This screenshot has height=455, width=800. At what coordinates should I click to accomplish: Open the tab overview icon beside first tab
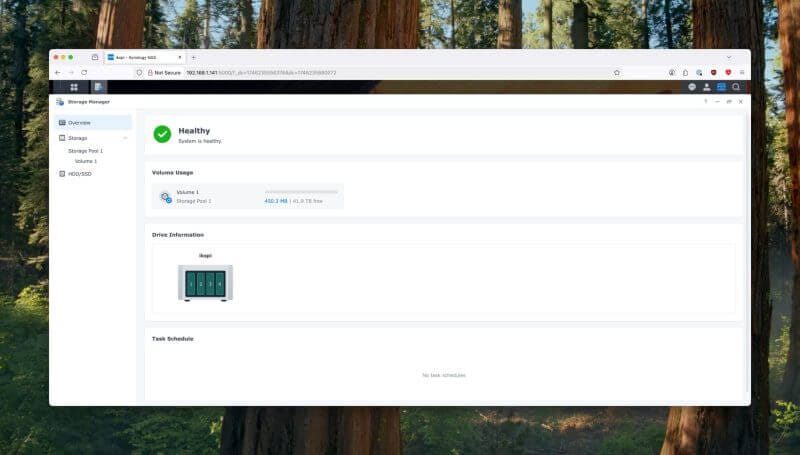(95, 57)
